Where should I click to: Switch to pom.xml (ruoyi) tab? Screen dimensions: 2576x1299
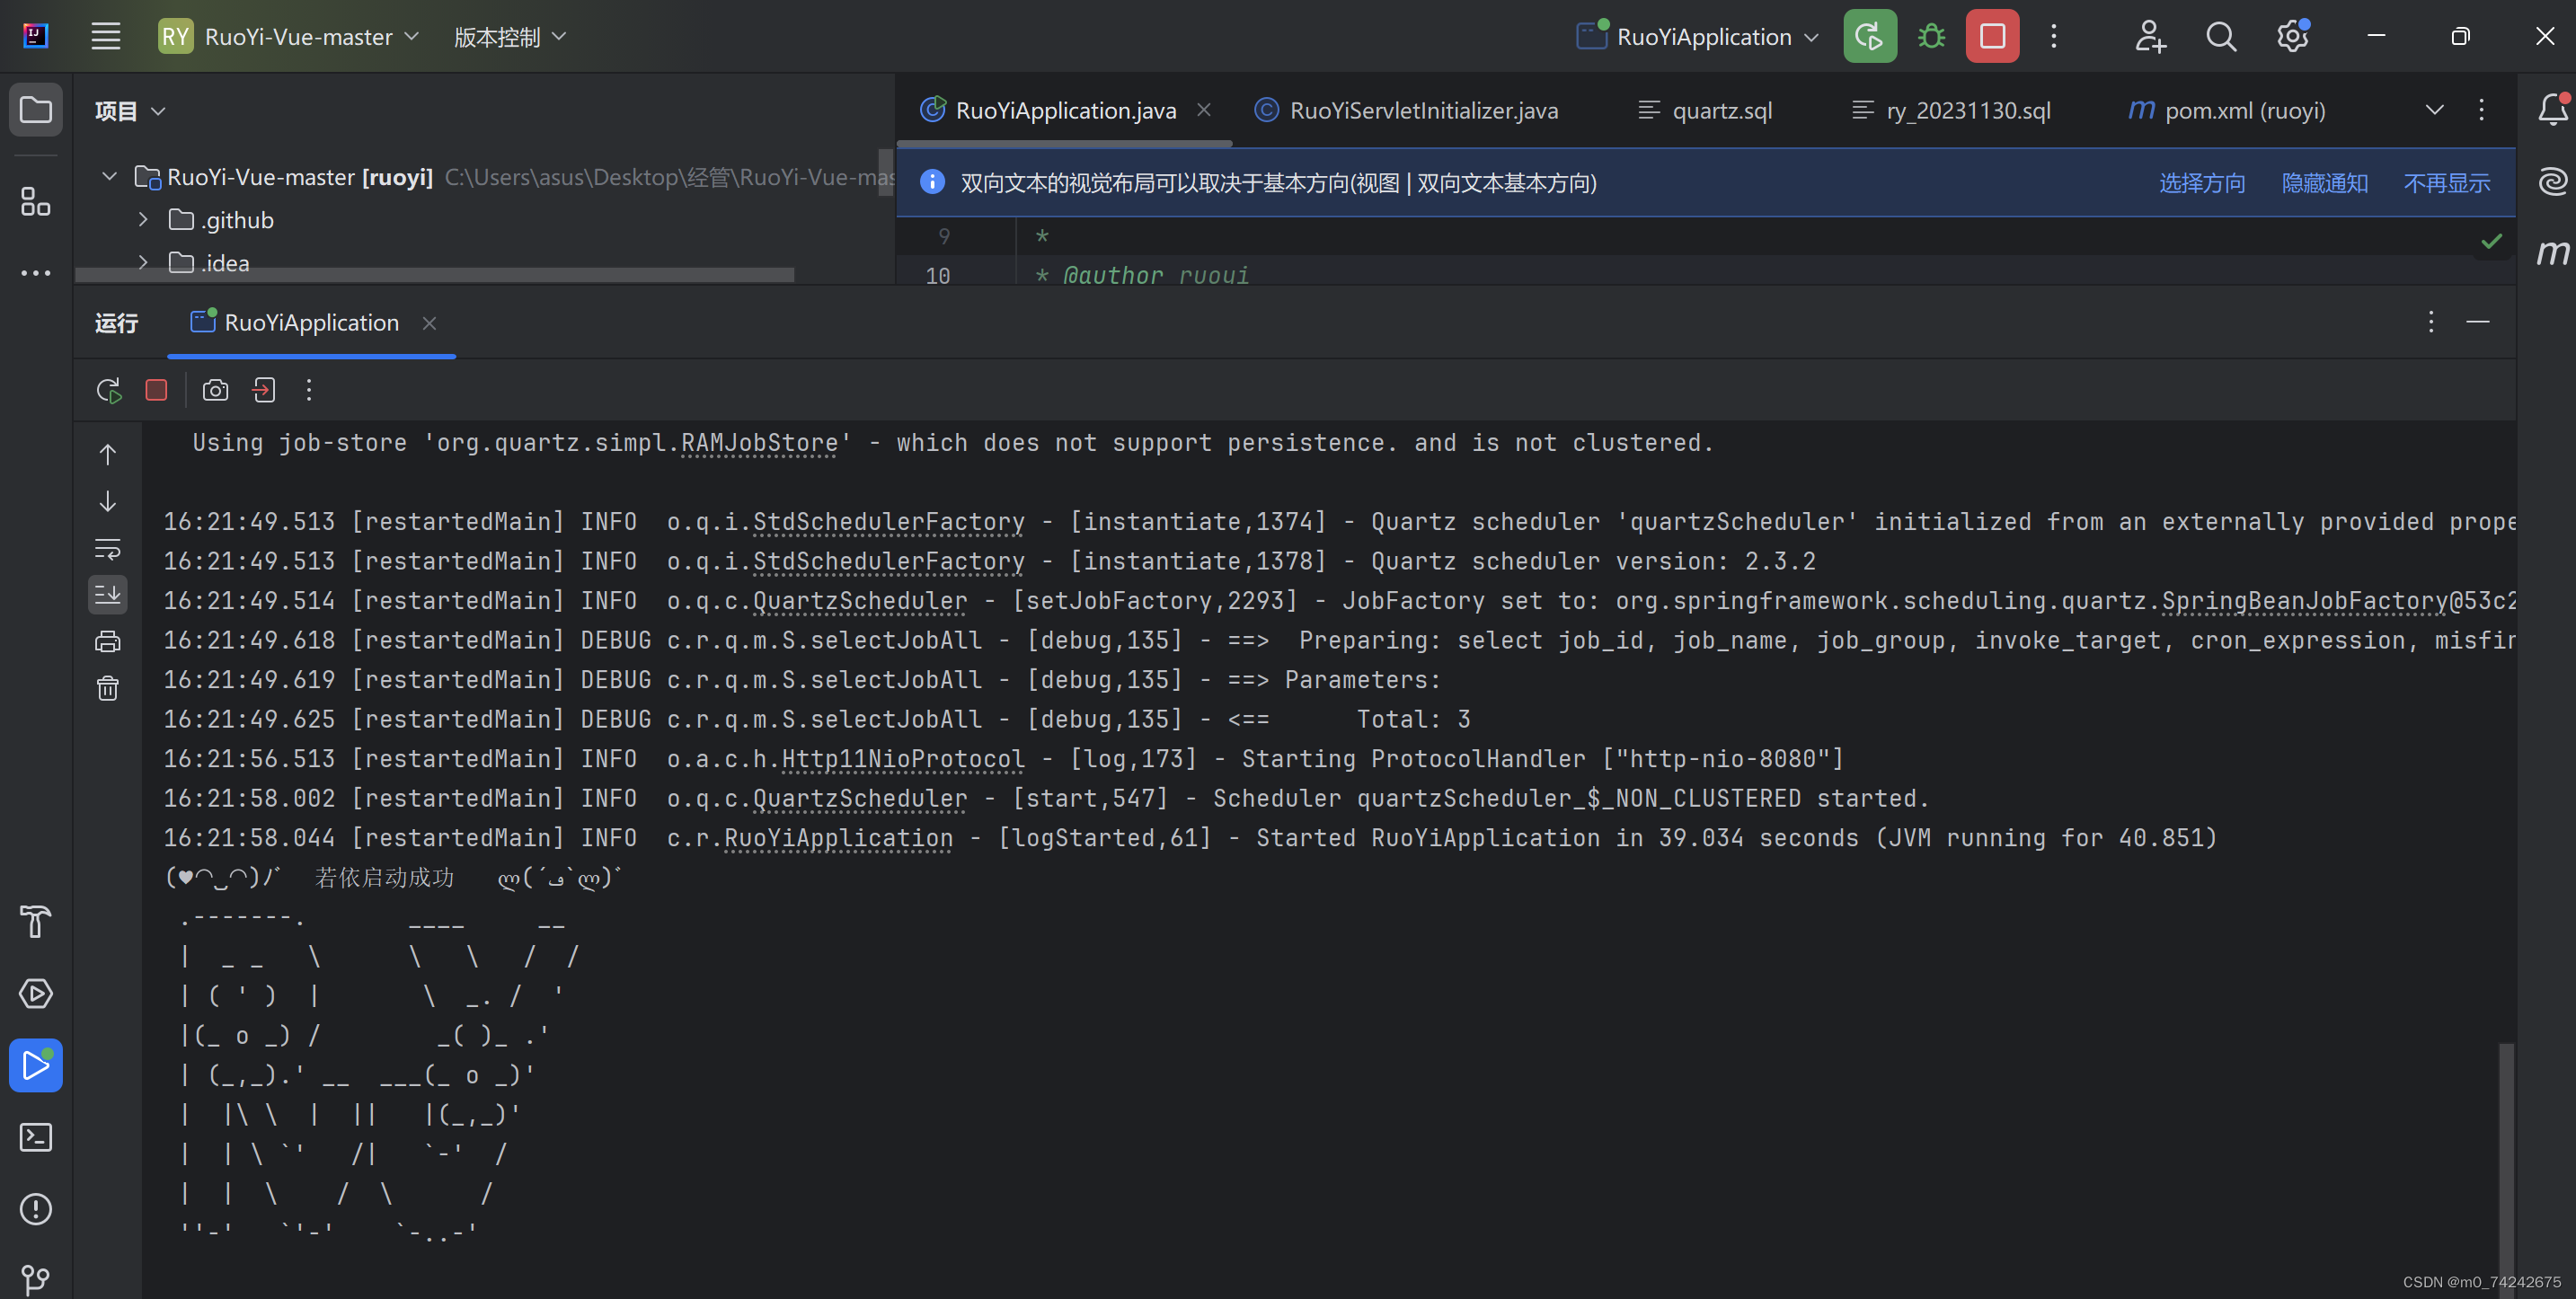[2226, 110]
